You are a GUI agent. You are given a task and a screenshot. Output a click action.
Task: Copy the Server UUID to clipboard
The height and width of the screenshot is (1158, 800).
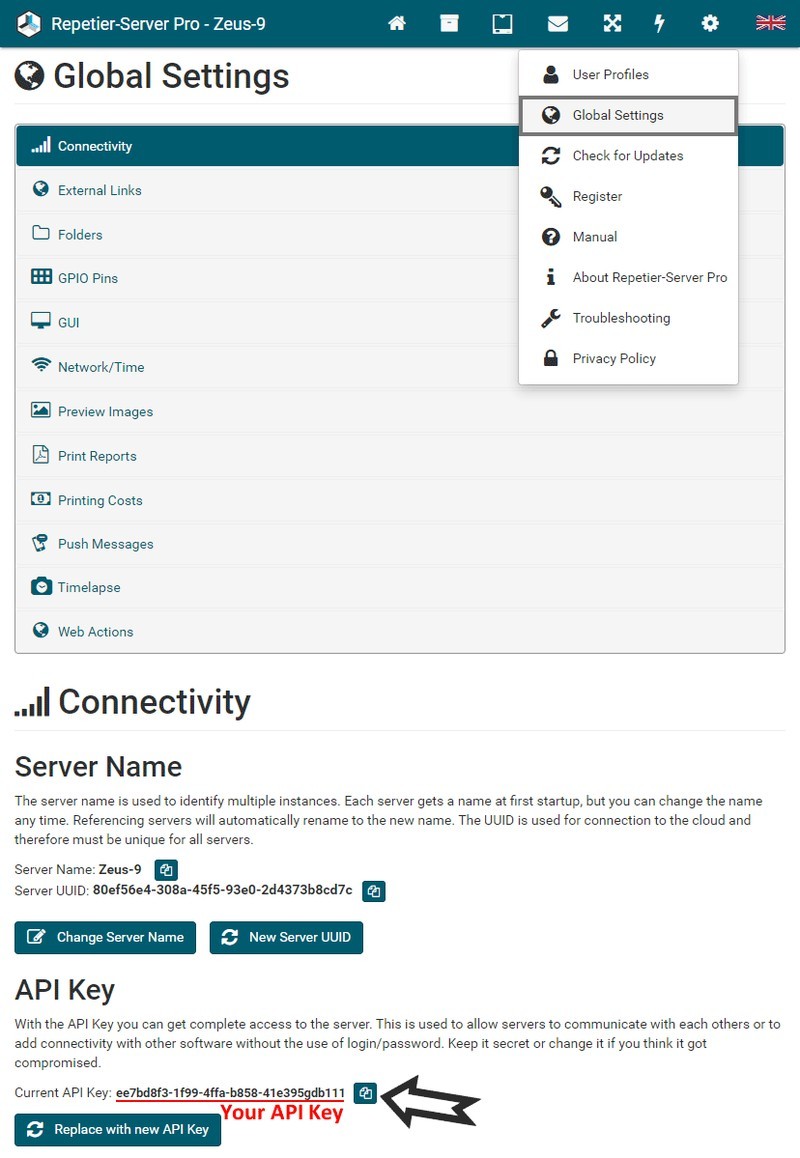373,890
